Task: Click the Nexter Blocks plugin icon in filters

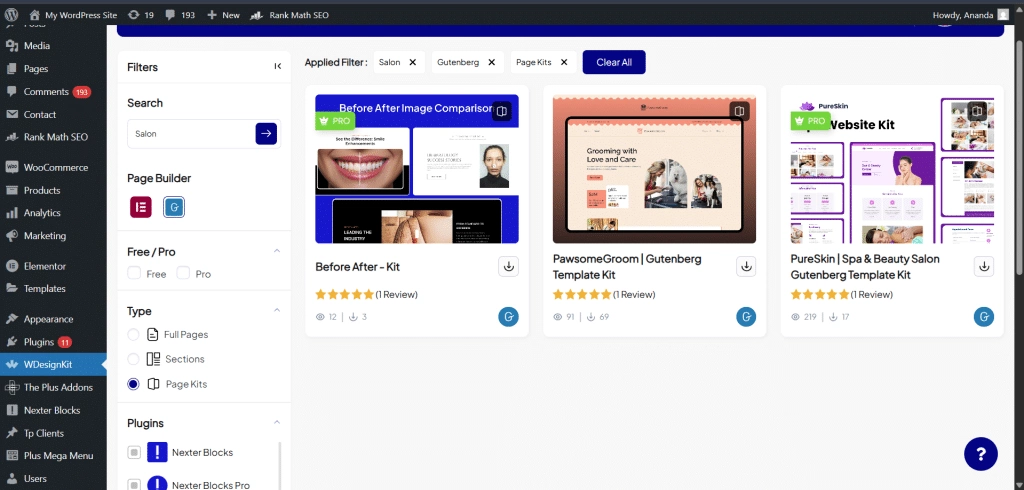Action: [157, 452]
